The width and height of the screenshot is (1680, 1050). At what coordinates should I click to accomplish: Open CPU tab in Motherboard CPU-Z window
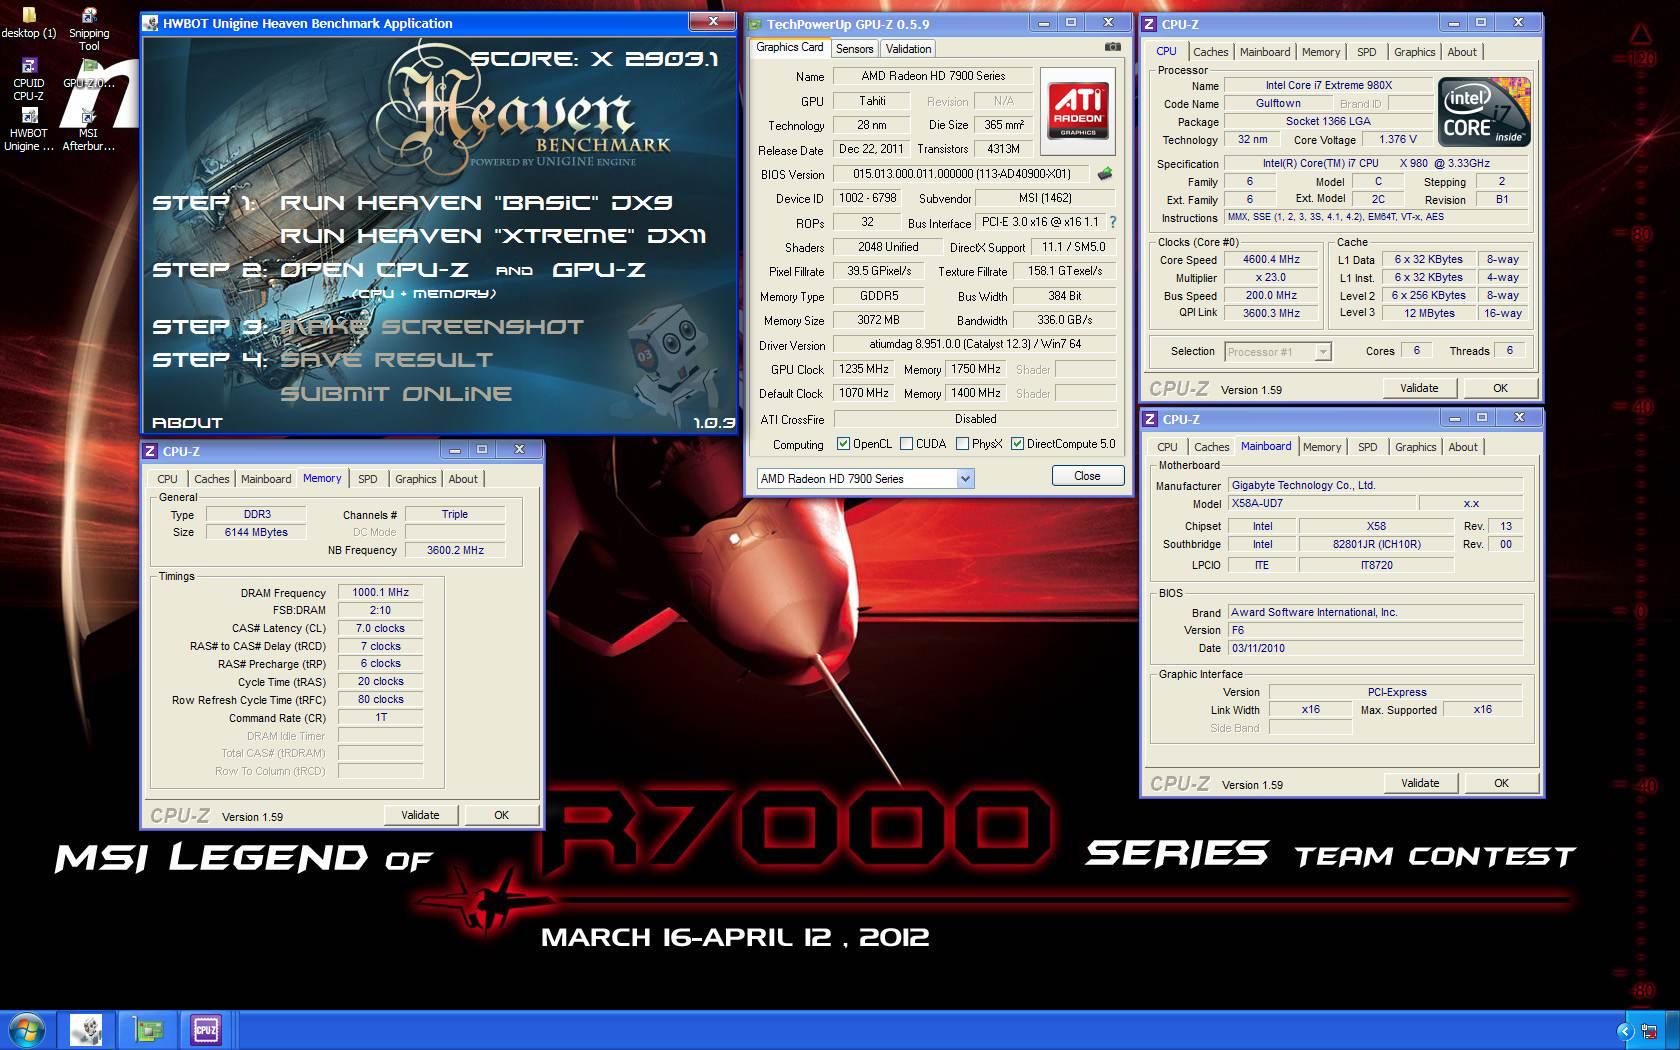point(1167,447)
